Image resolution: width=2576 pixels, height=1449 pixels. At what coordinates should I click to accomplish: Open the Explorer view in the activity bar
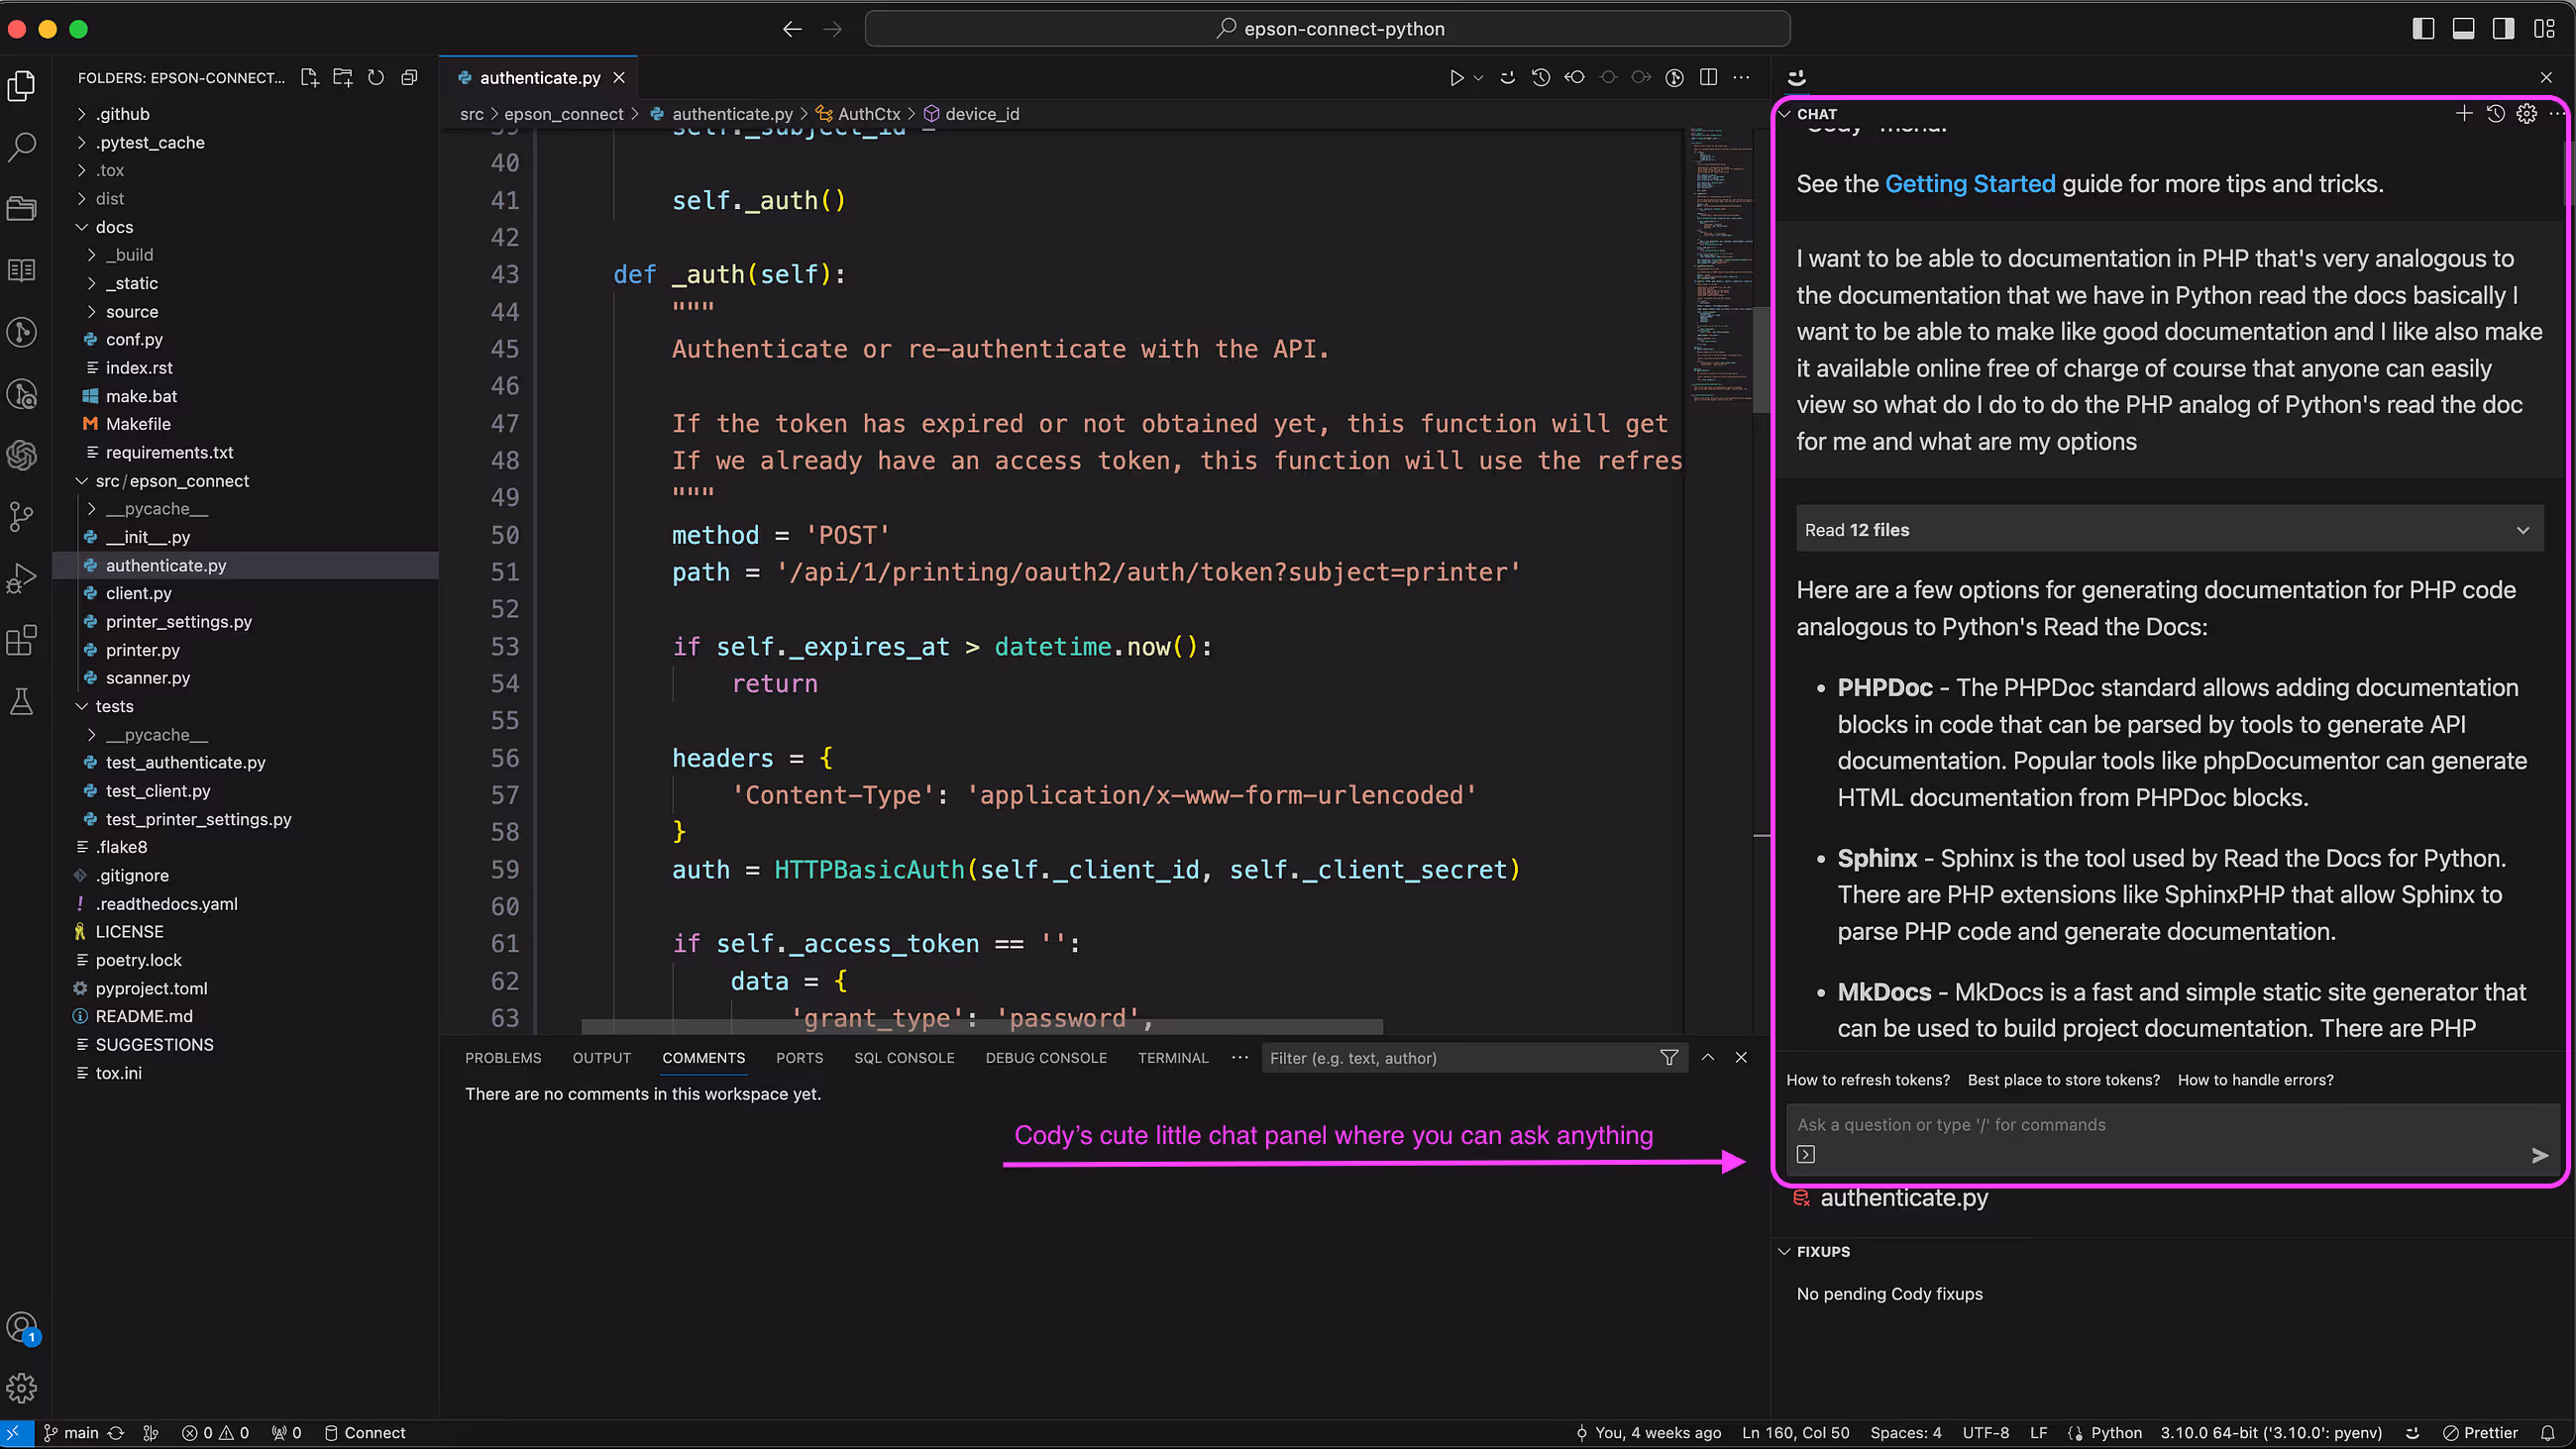(22, 86)
